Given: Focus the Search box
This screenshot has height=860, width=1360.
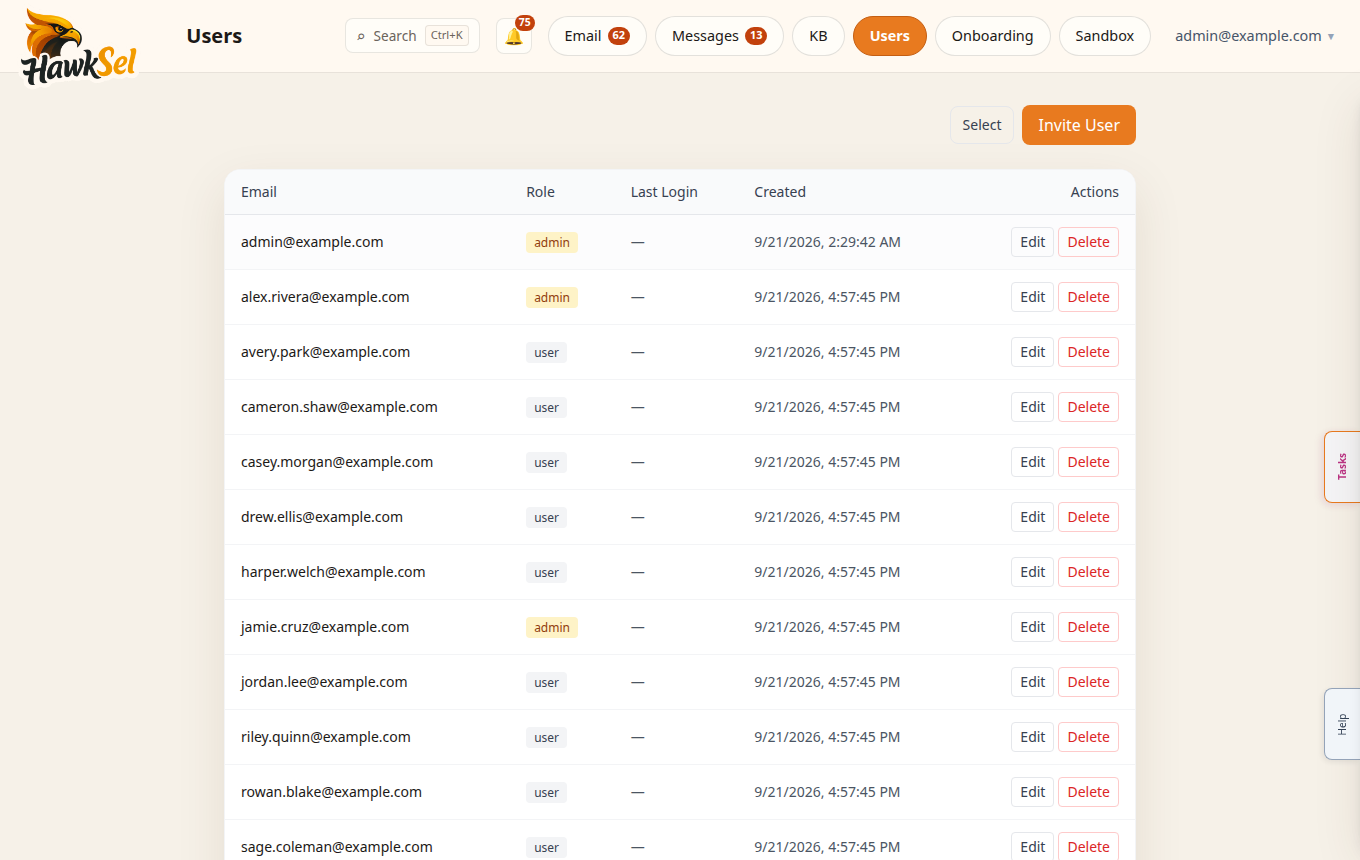Looking at the screenshot, I should (x=412, y=36).
